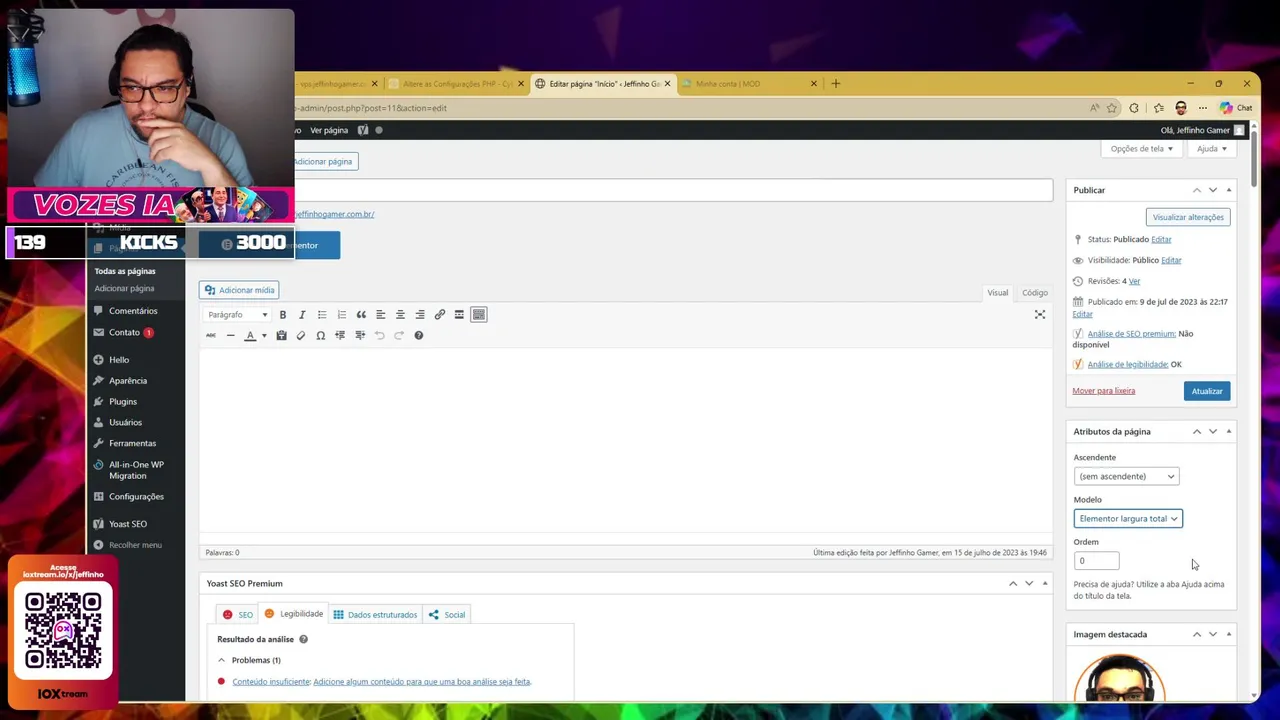This screenshot has height=720, width=1280.
Task: Click the paste as text icon
Action: [x=281, y=335]
